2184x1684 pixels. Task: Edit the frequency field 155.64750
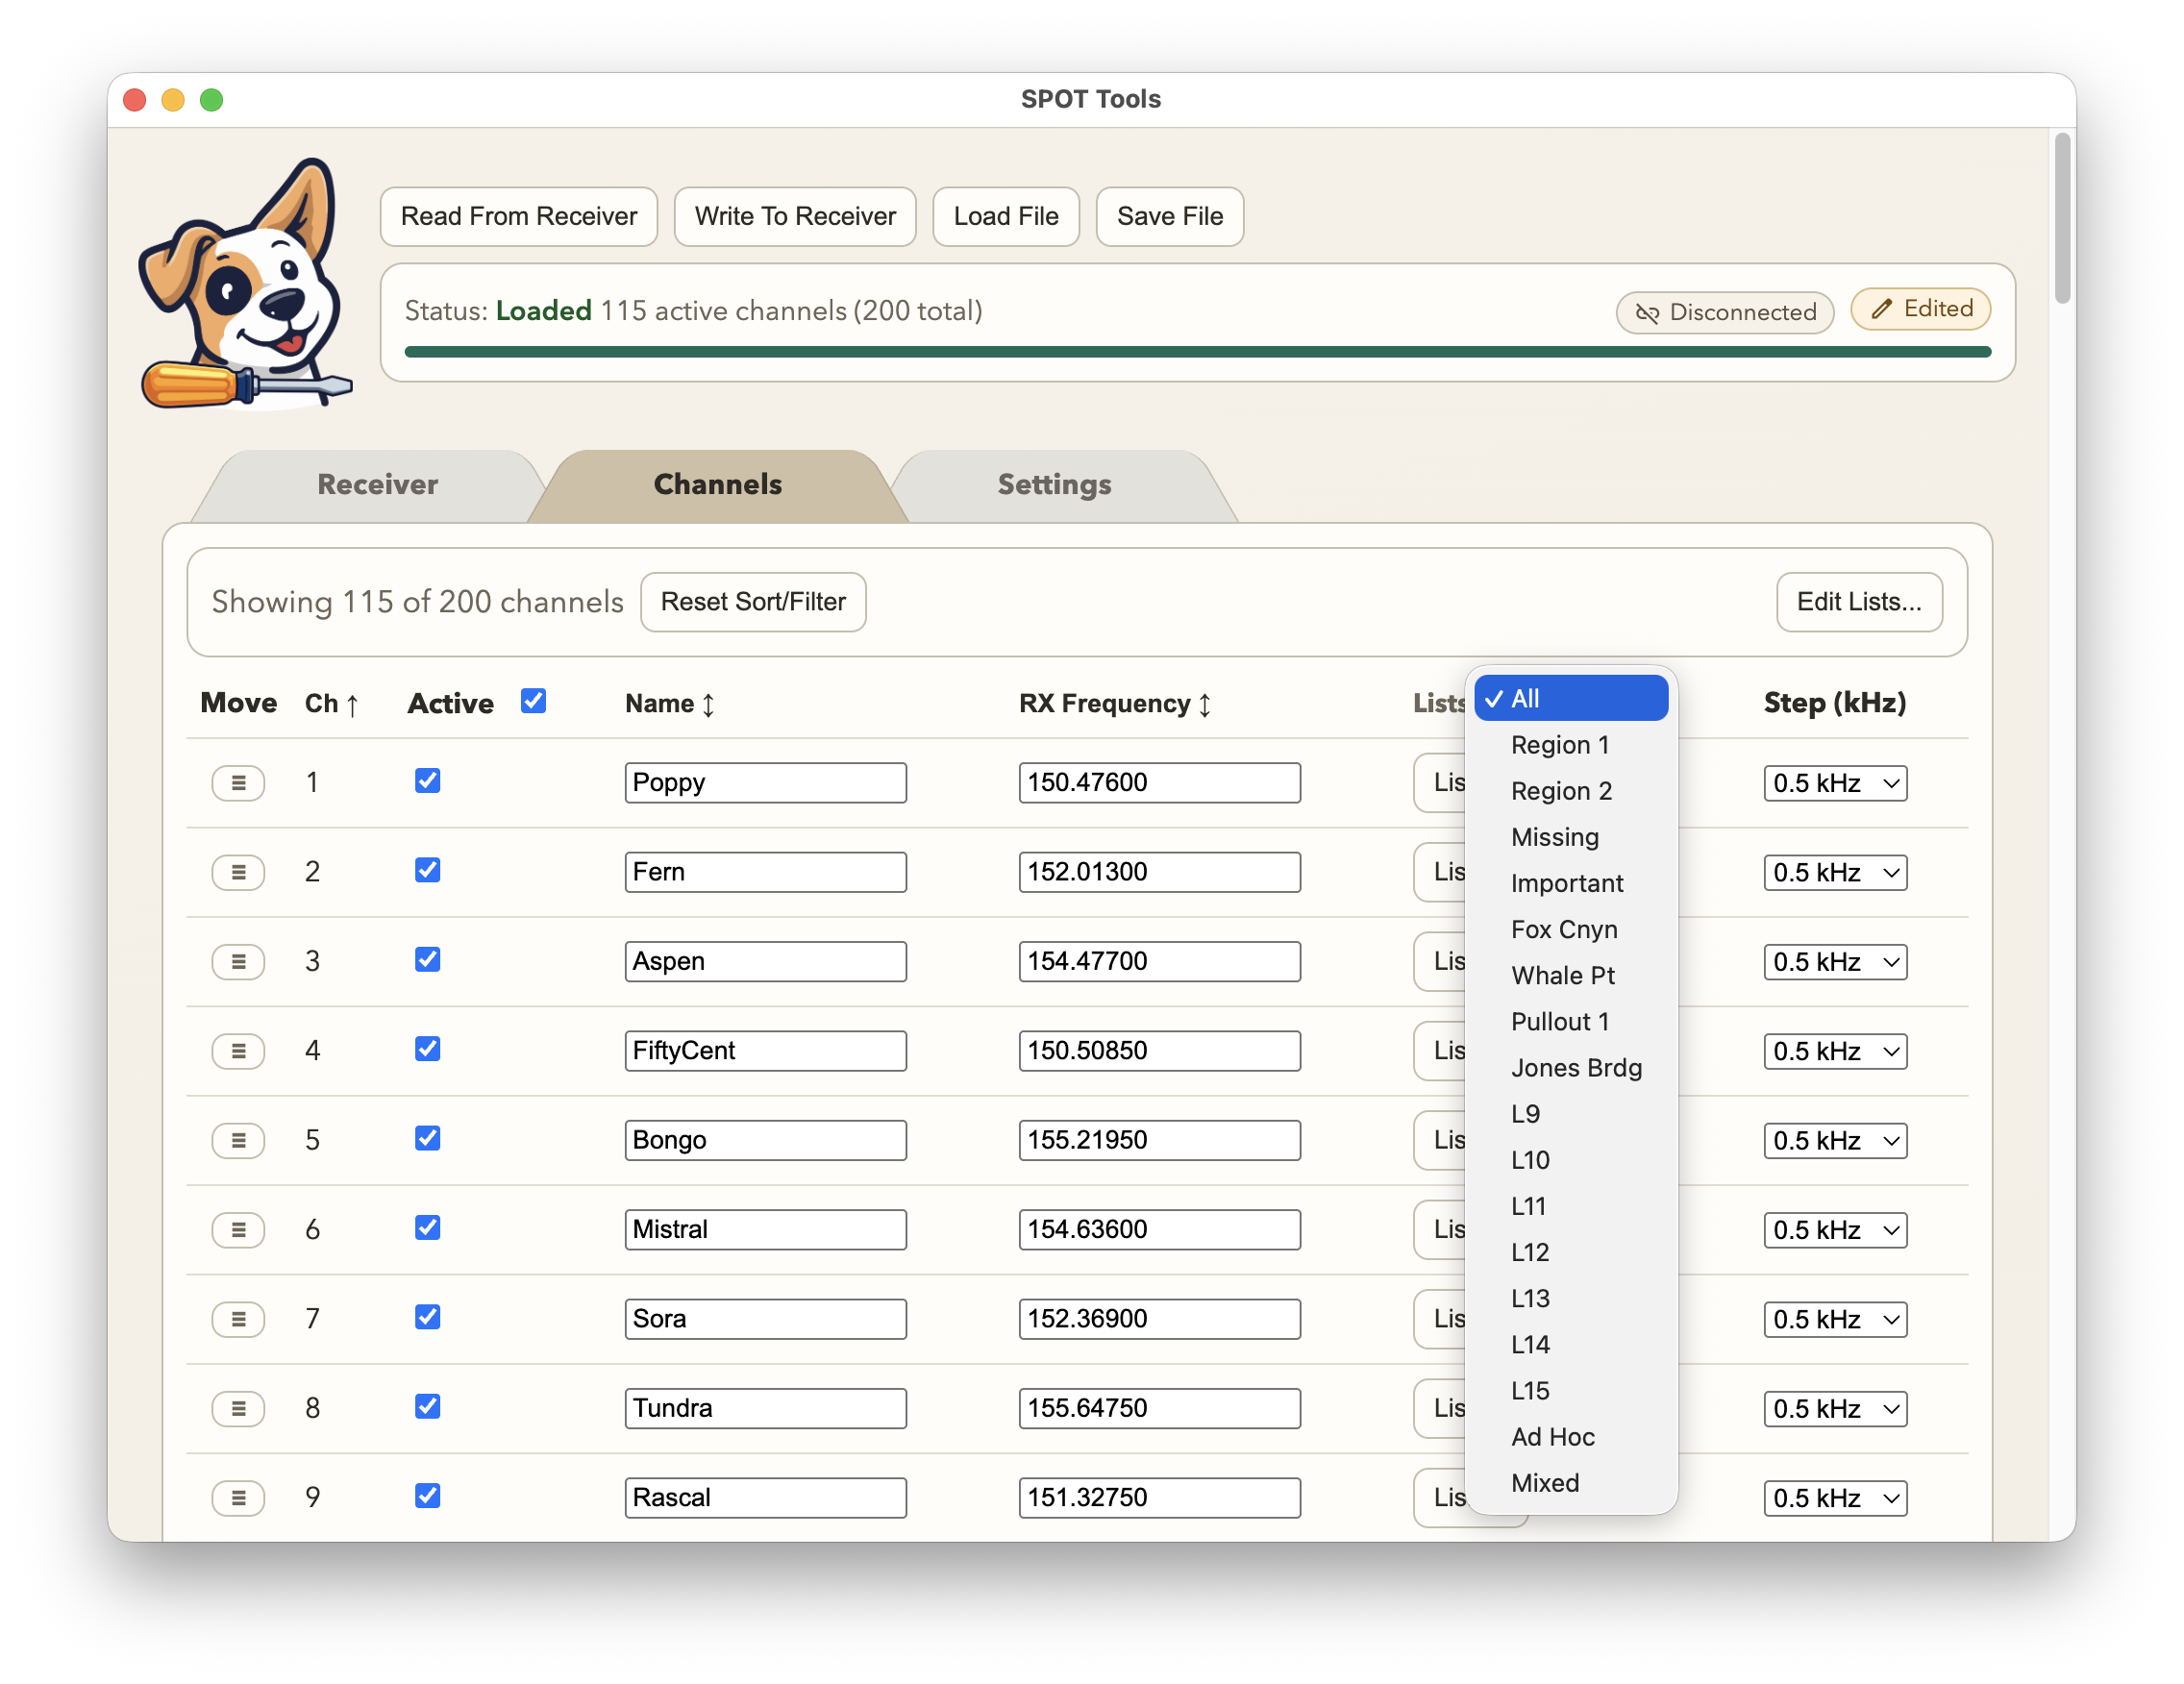coord(1159,1408)
